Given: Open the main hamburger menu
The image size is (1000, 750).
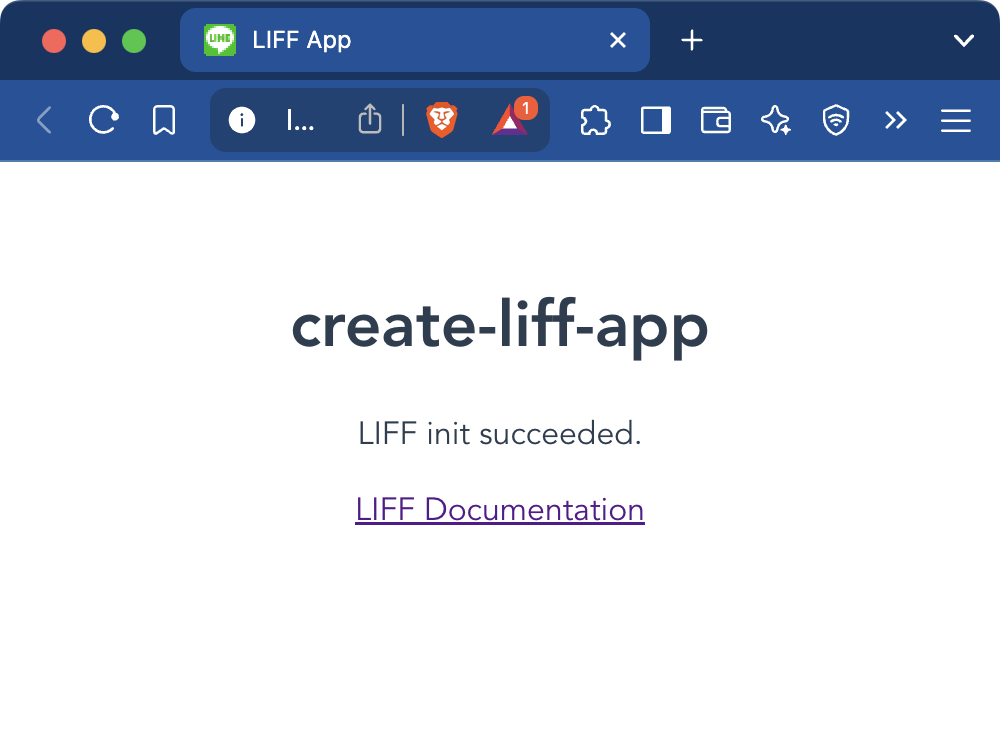Looking at the screenshot, I should point(955,120).
